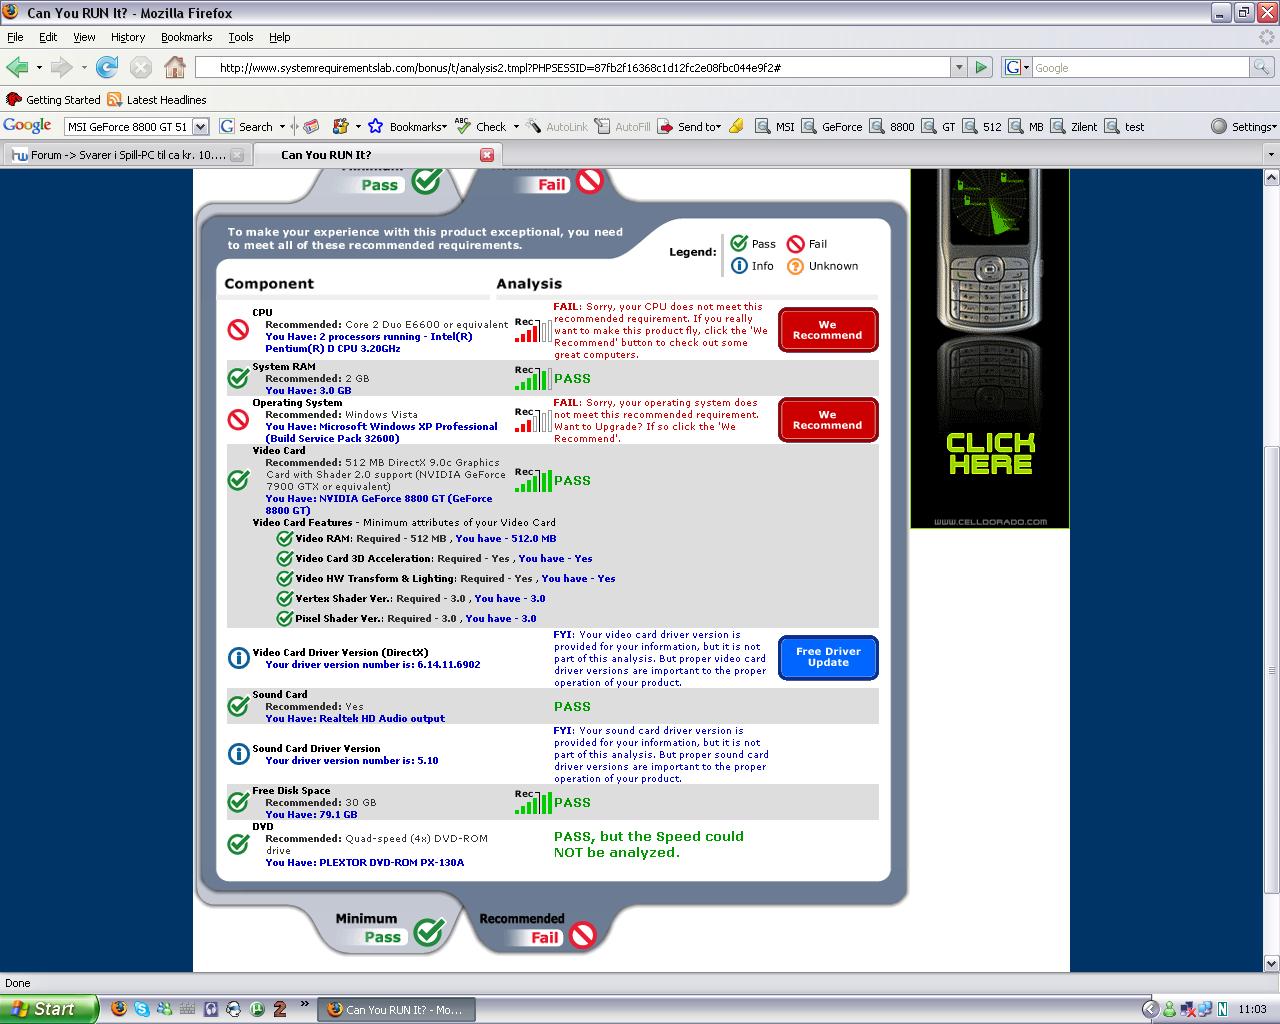
Task: Click the search magnifier in the Google box
Action: [x=1262, y=67]
